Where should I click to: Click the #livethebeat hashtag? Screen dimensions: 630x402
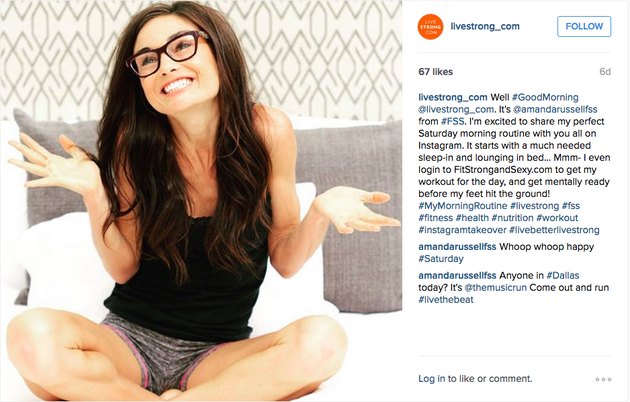click(x=446, y=300)
